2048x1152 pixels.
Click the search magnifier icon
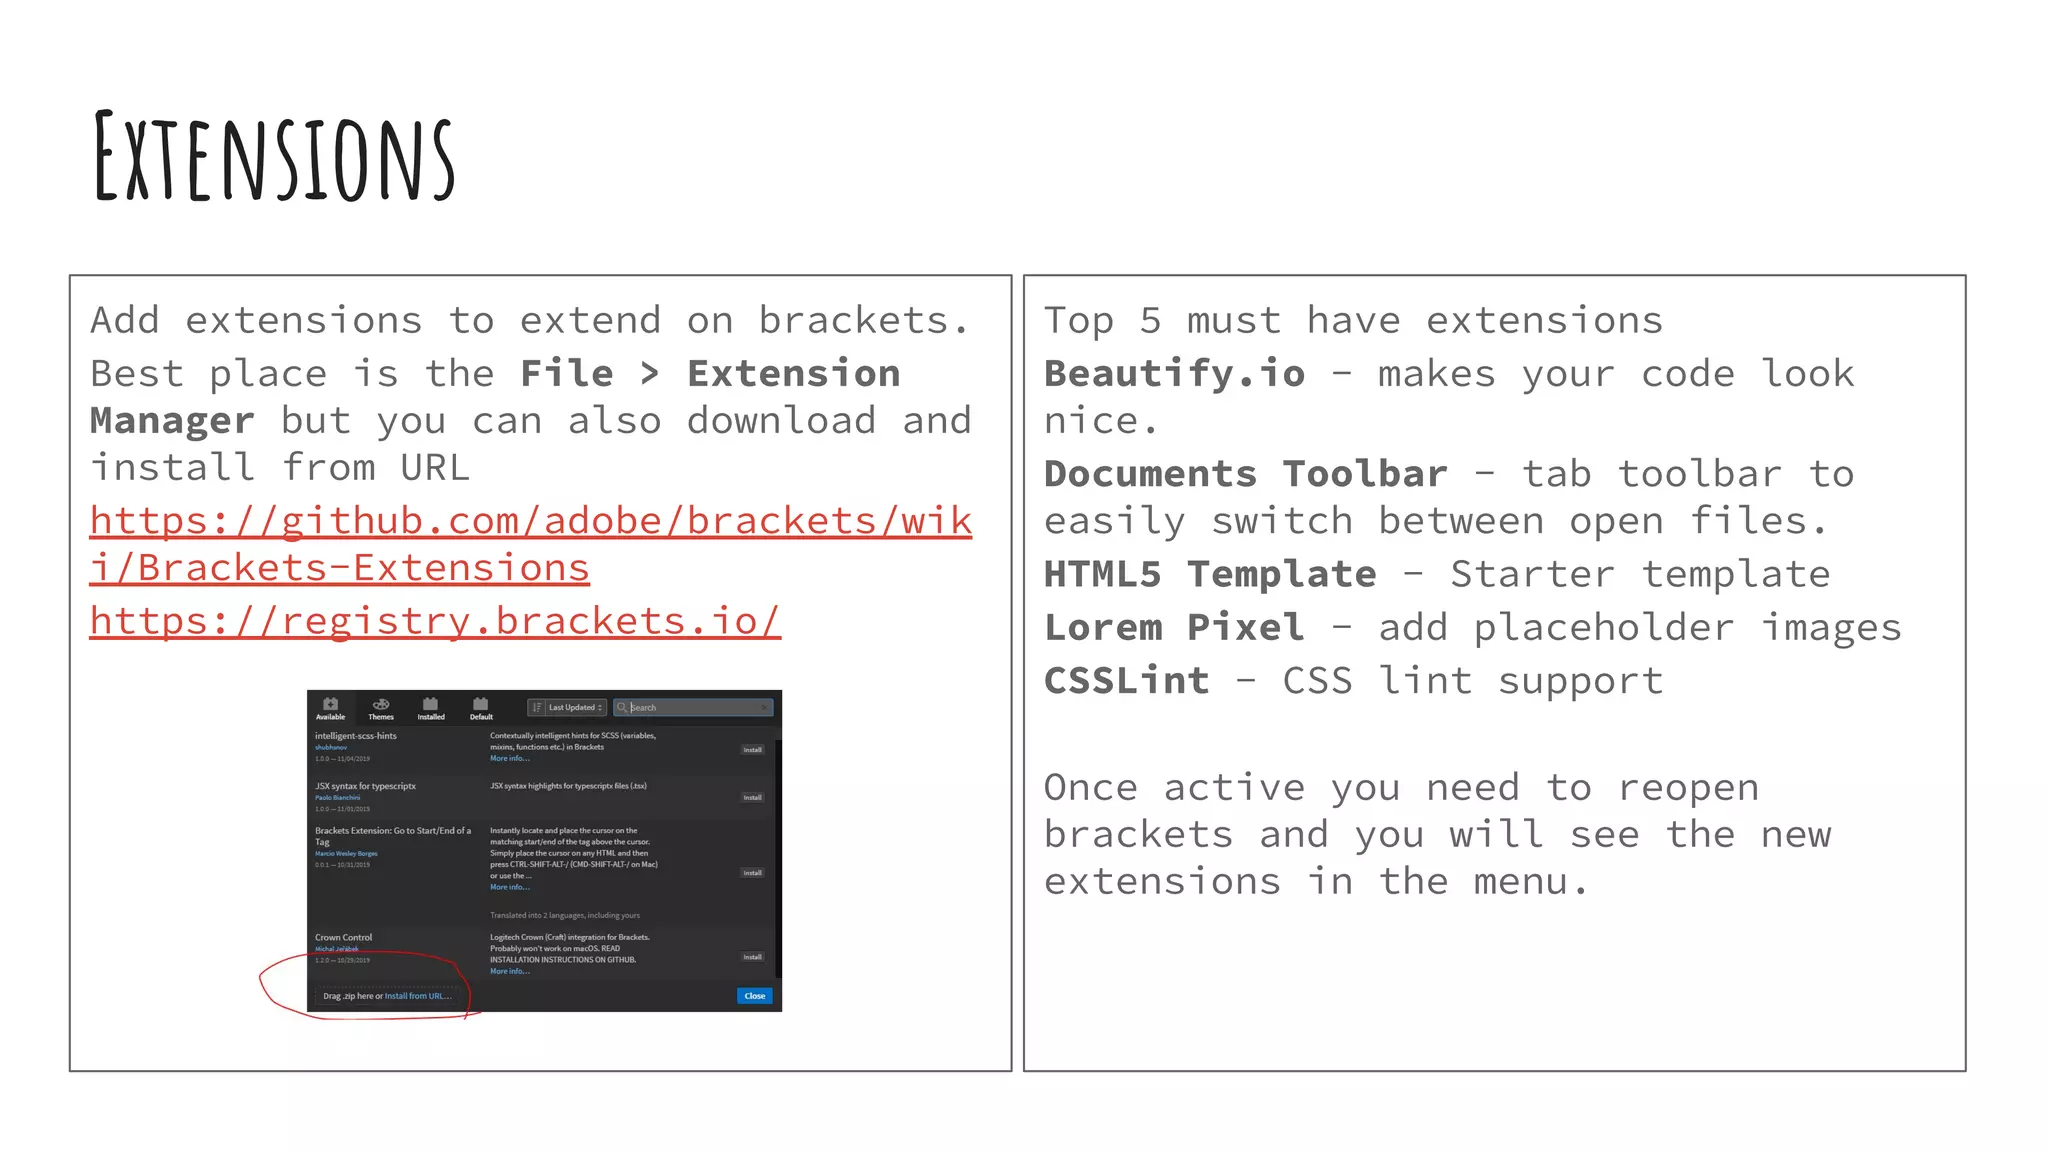[622, 707]
